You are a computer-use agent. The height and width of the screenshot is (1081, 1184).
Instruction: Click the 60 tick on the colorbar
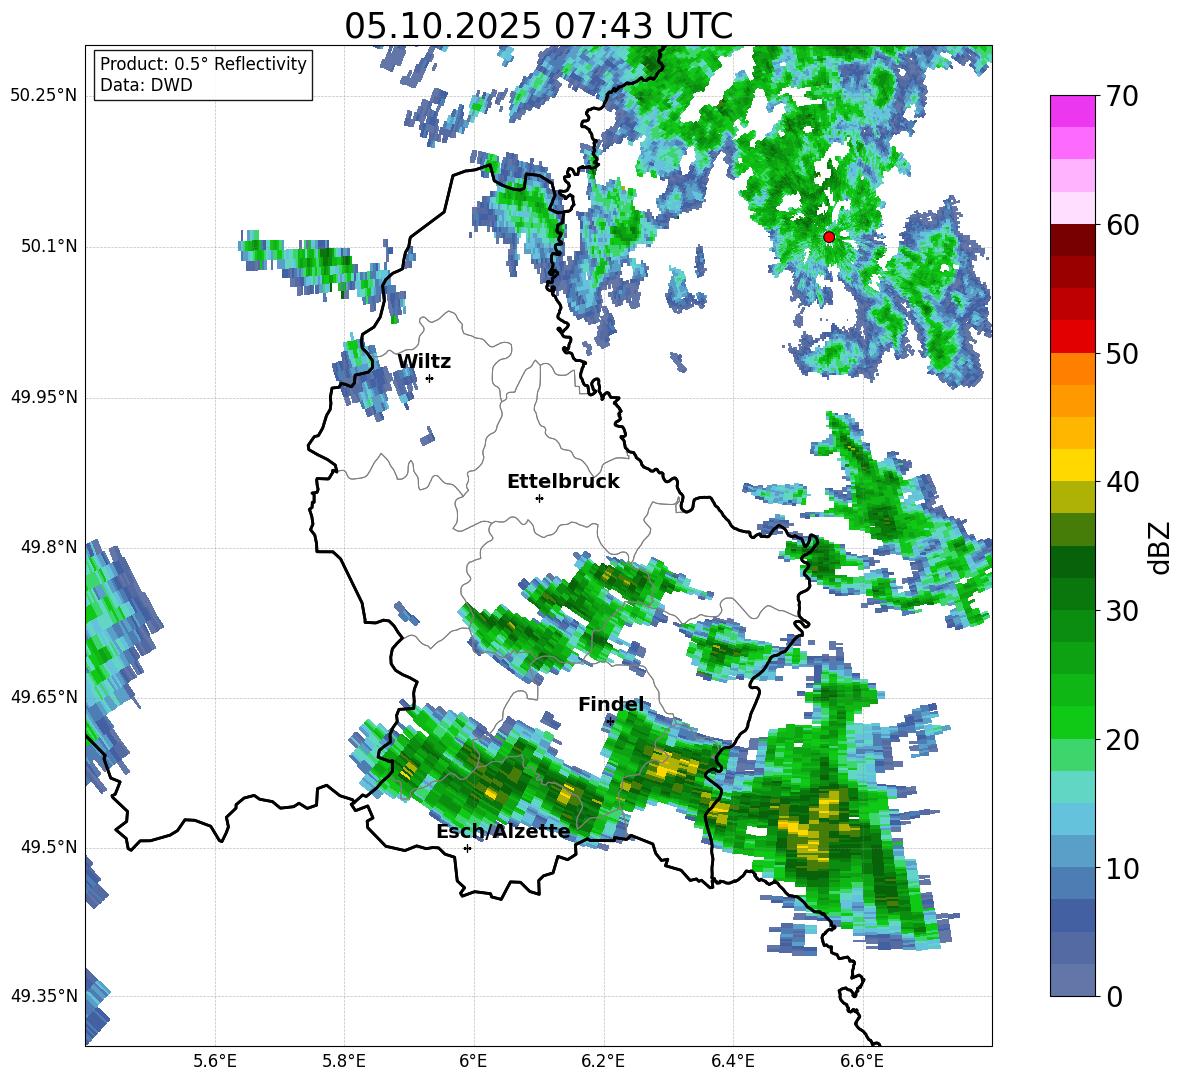tap(1122, 225)
